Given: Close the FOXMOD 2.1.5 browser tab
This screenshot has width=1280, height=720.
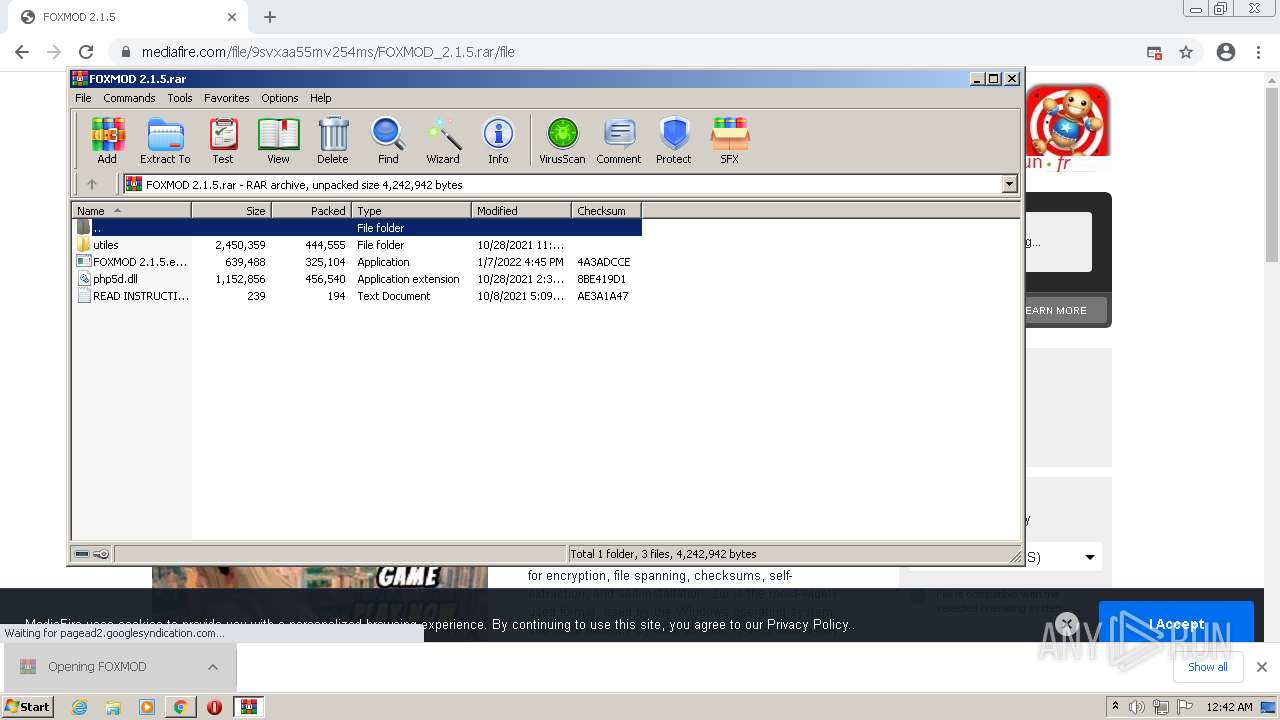Looking at the screenshot, I should [x=232, y=17].
